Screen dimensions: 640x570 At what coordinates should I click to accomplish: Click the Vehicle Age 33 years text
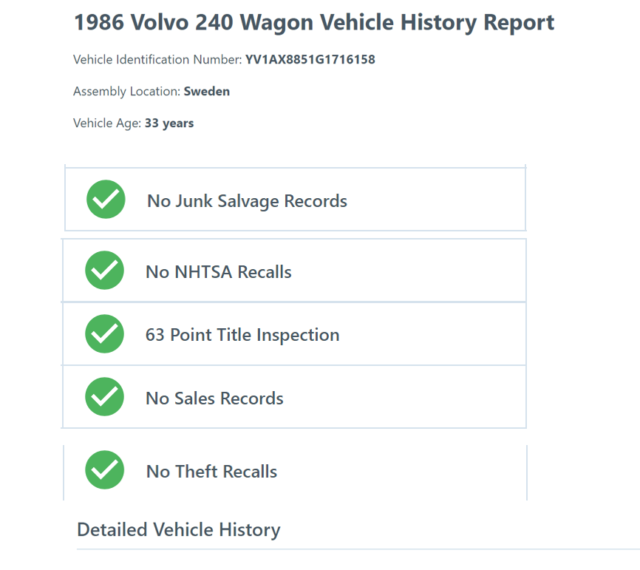pyautogui.click(x=133, y=123)
